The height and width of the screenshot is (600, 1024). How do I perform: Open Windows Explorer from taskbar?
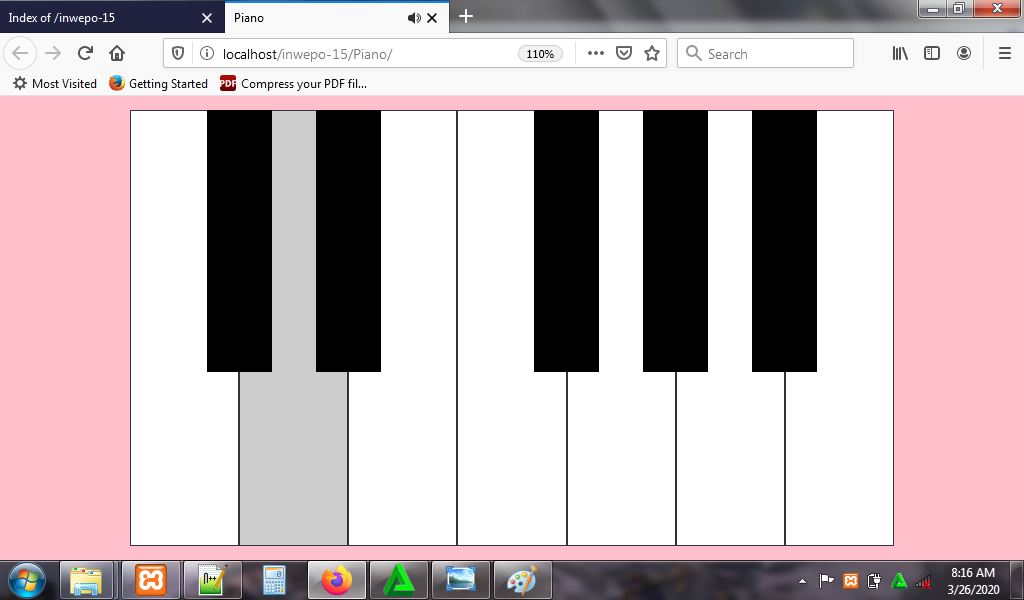87,580
